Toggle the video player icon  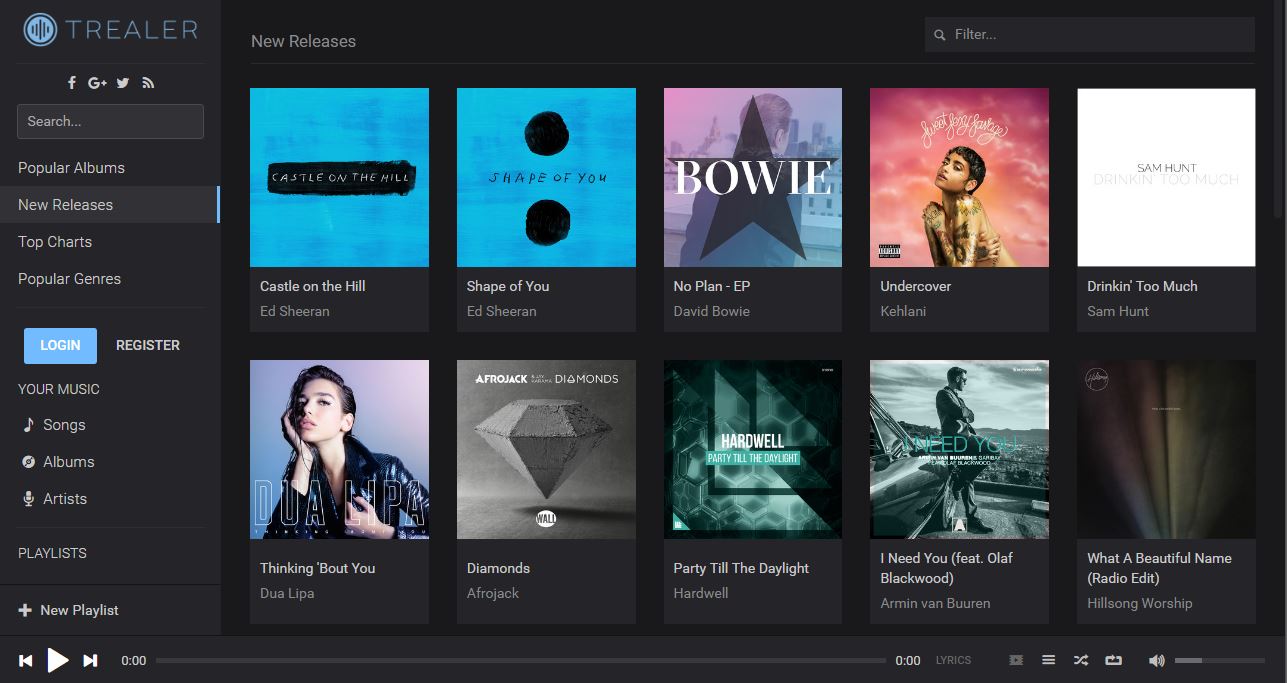pyautogui.click(x=1016, y=660)
